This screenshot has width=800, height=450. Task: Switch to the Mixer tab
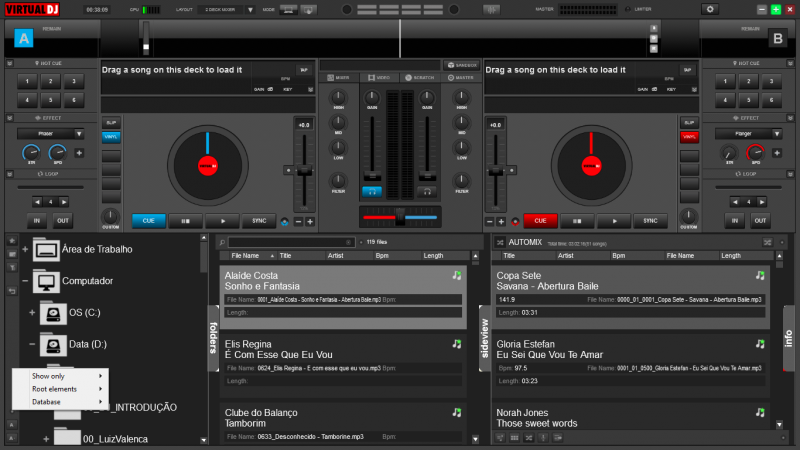point(339,78)
